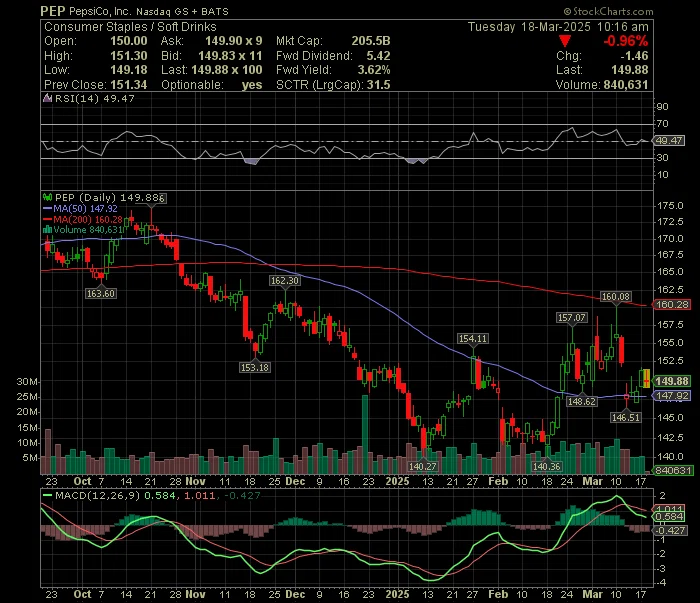Click the 0.584 MACD tag on right axis
This screenshot has width=700, height=603.
pos(669,517)
